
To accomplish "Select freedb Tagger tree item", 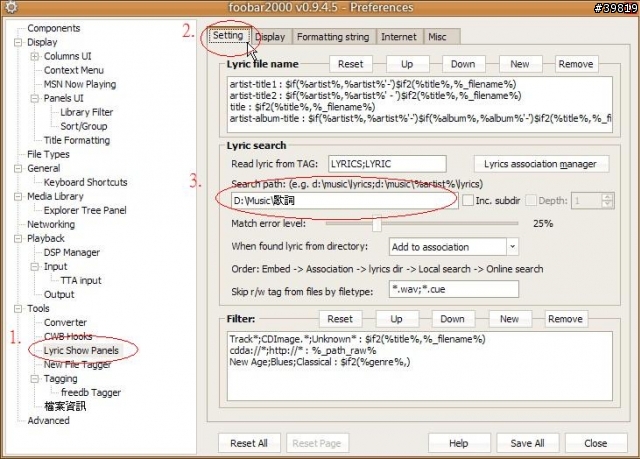I will [91, 392].
